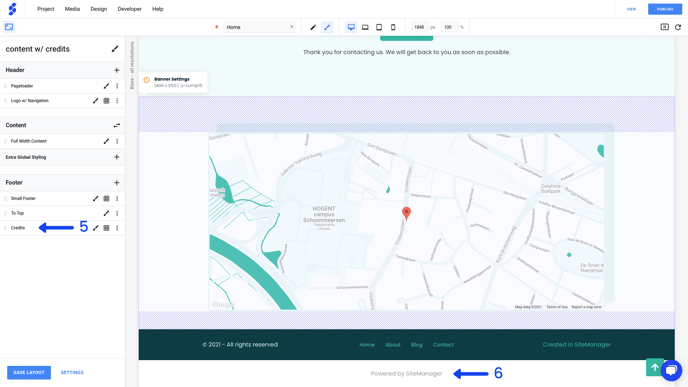Screen dimensions: 688x387
Task: Select the blue brush design mode
Action: tap(327, 27)
